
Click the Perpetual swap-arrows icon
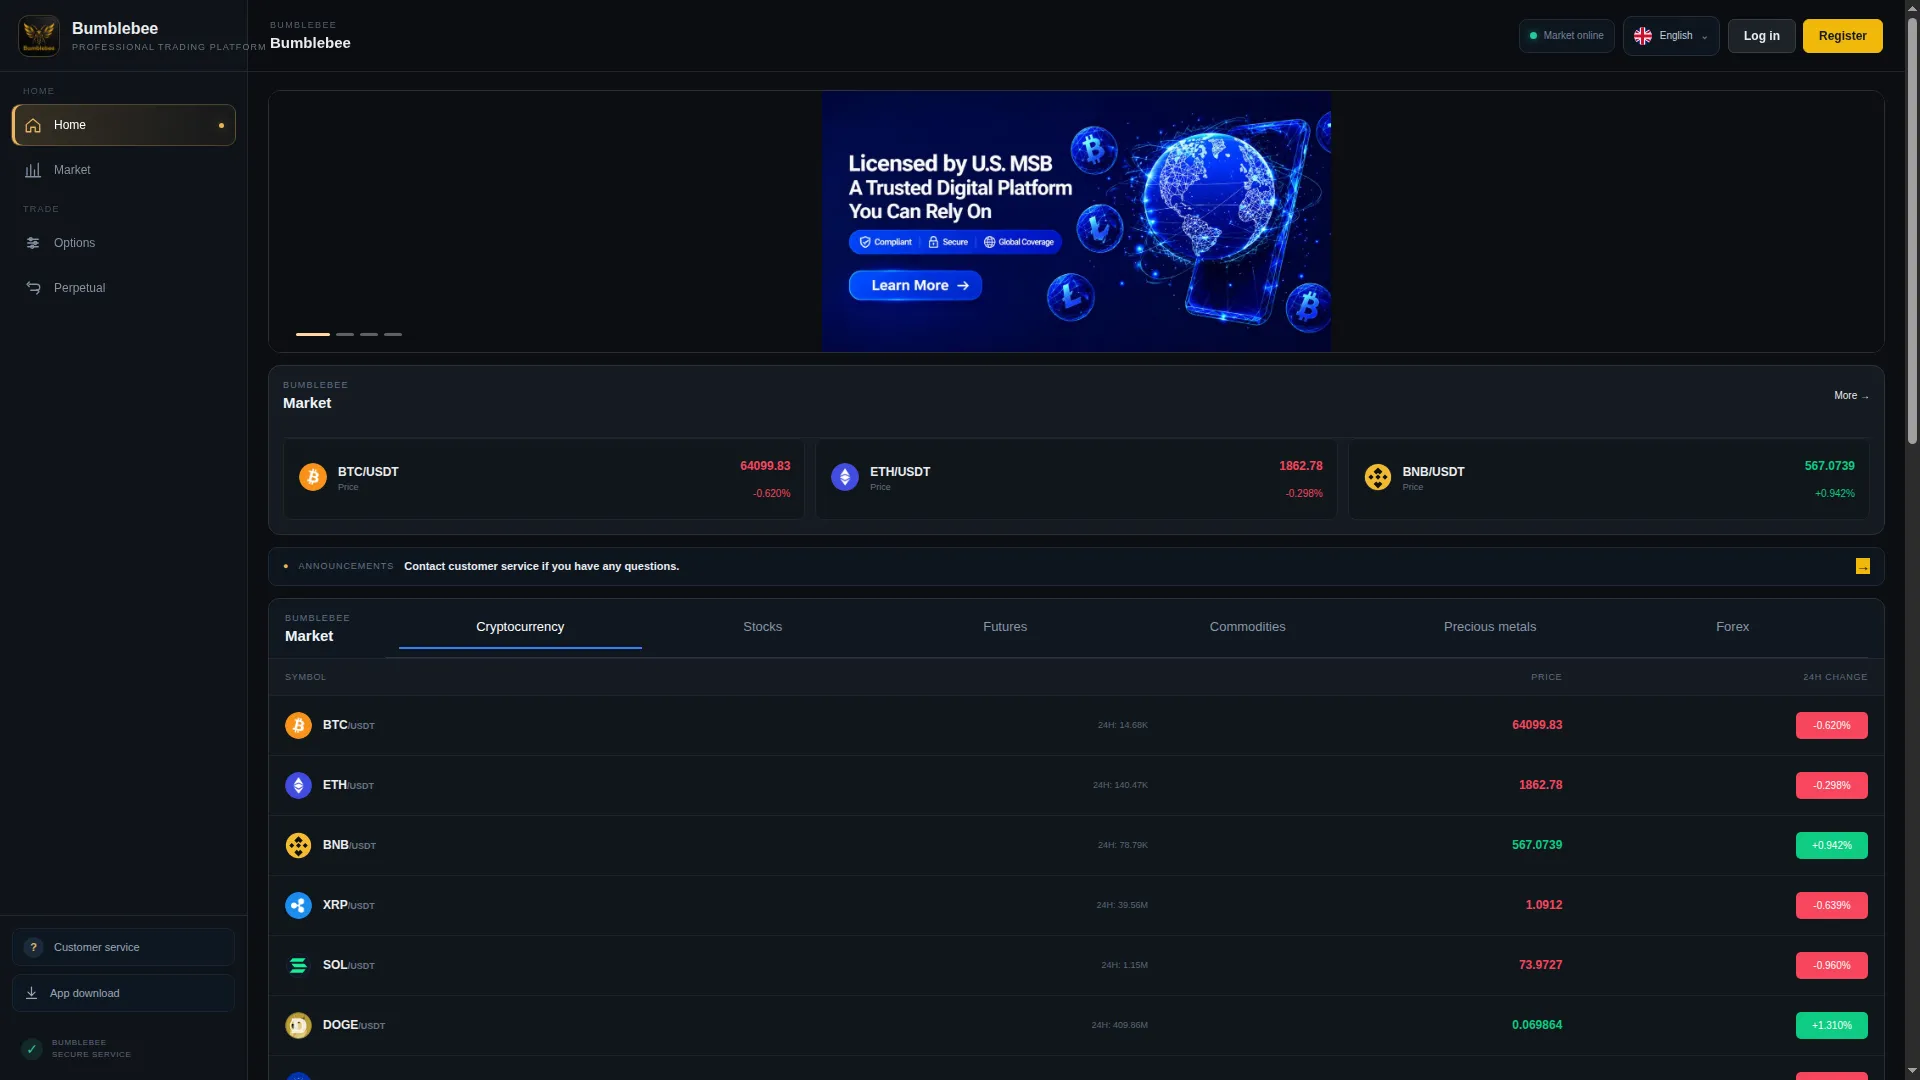click(33, 288)
